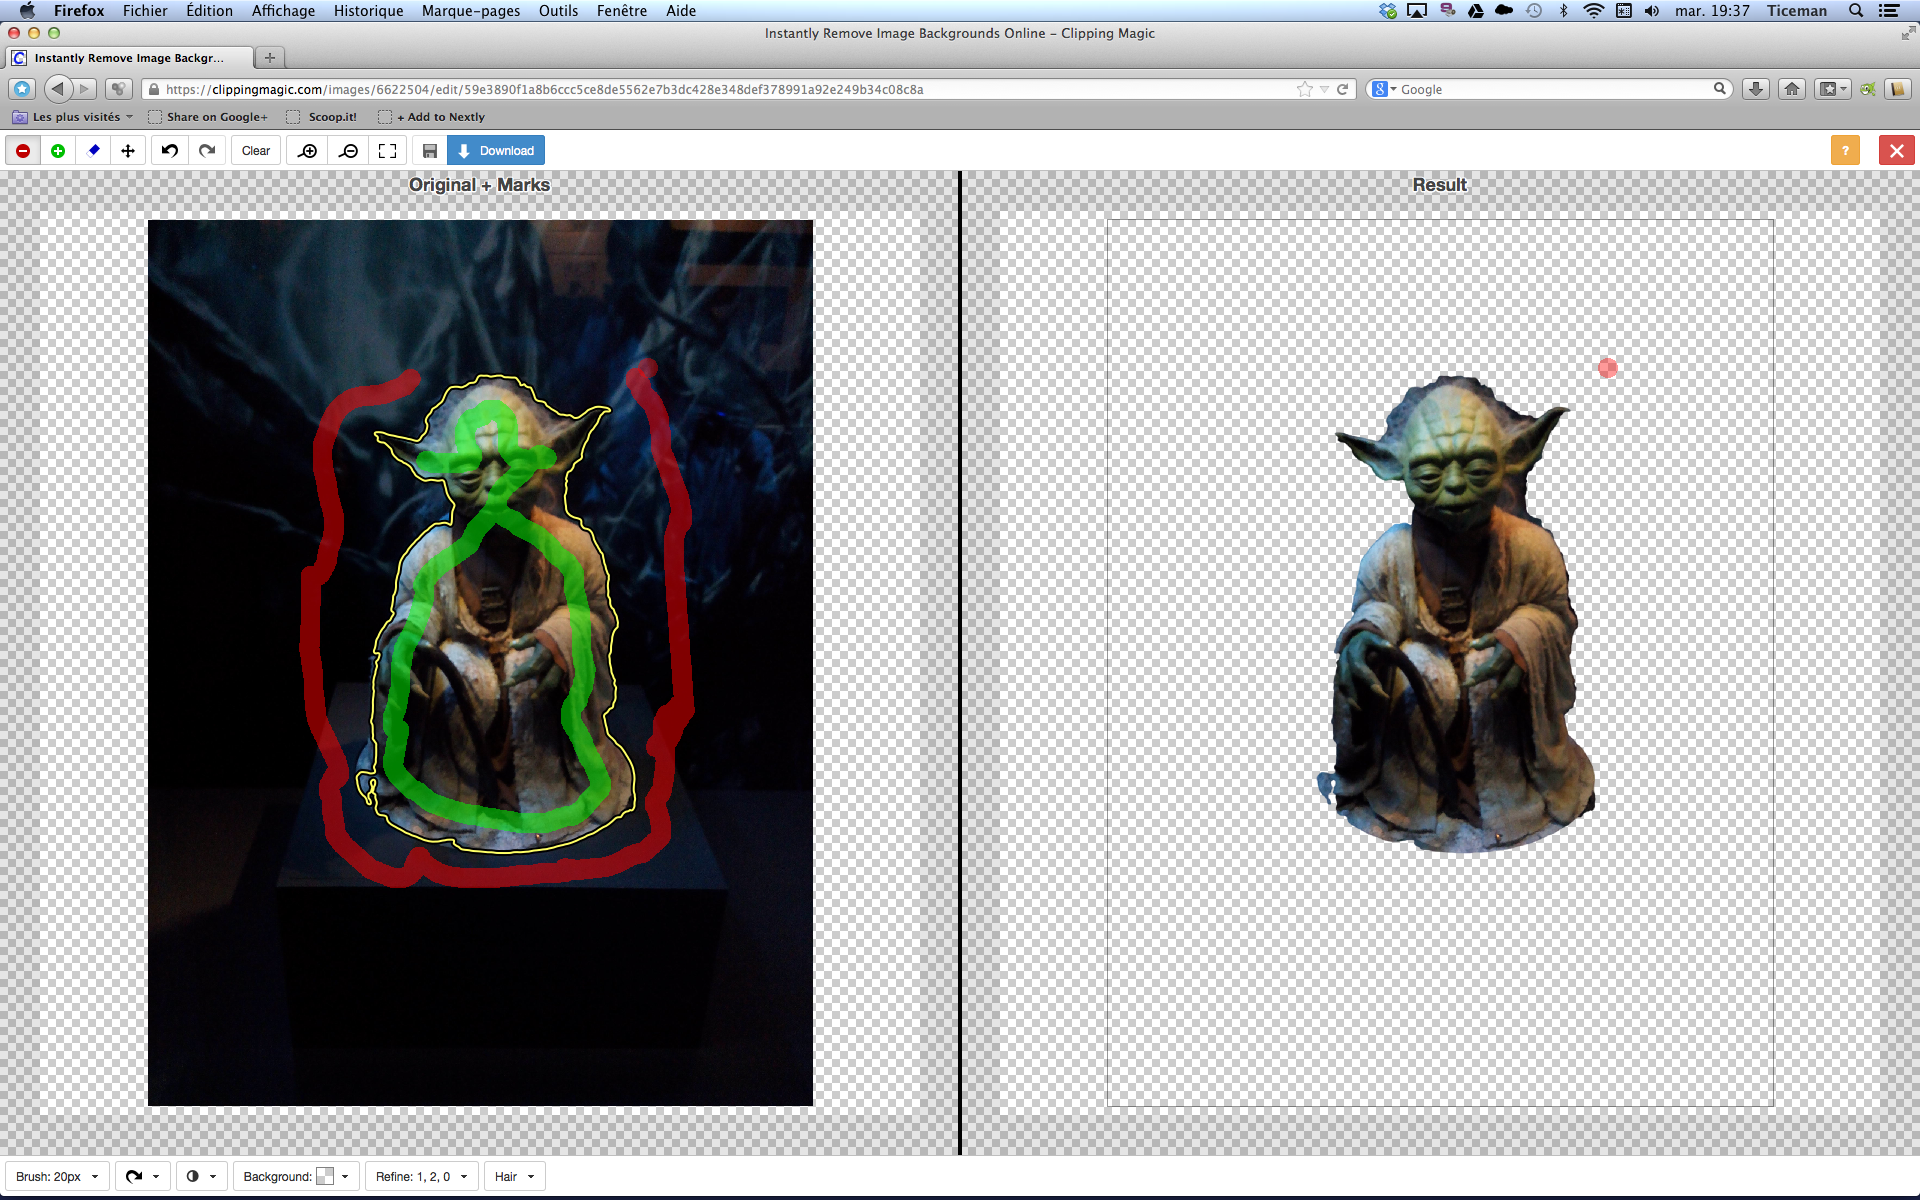Viewport: 1920px width, 1200px height.
Task: Click the Yoda image in Result pane
Action: point(1456,613)
